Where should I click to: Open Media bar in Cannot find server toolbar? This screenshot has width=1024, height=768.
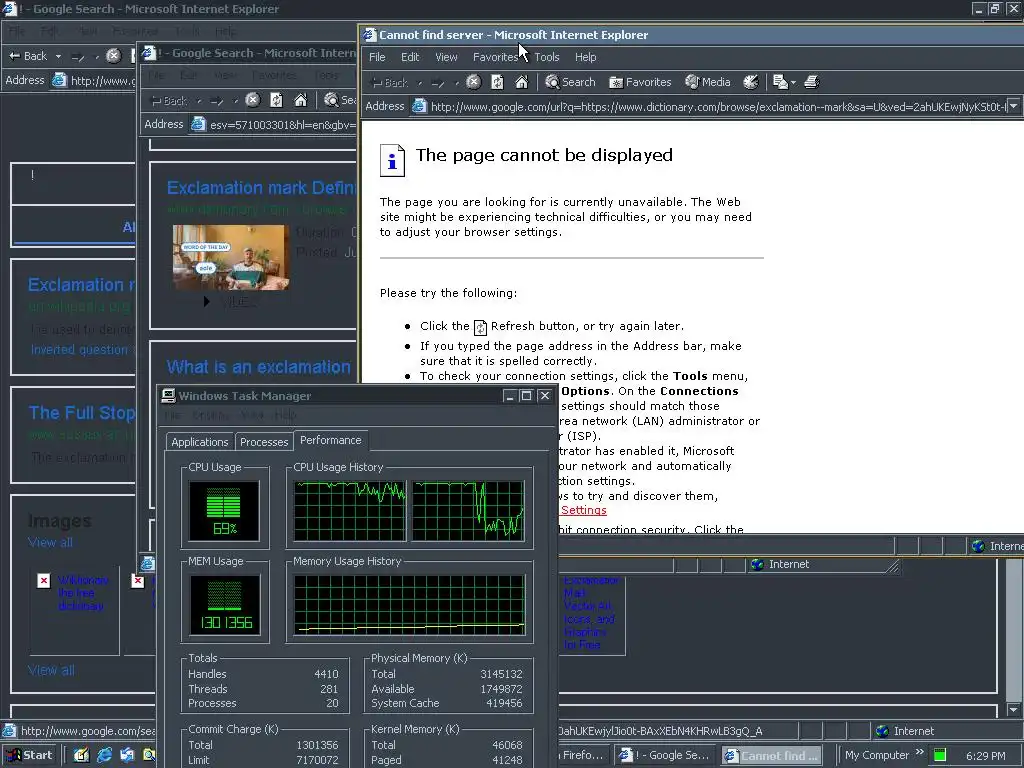tap(708, 82)
